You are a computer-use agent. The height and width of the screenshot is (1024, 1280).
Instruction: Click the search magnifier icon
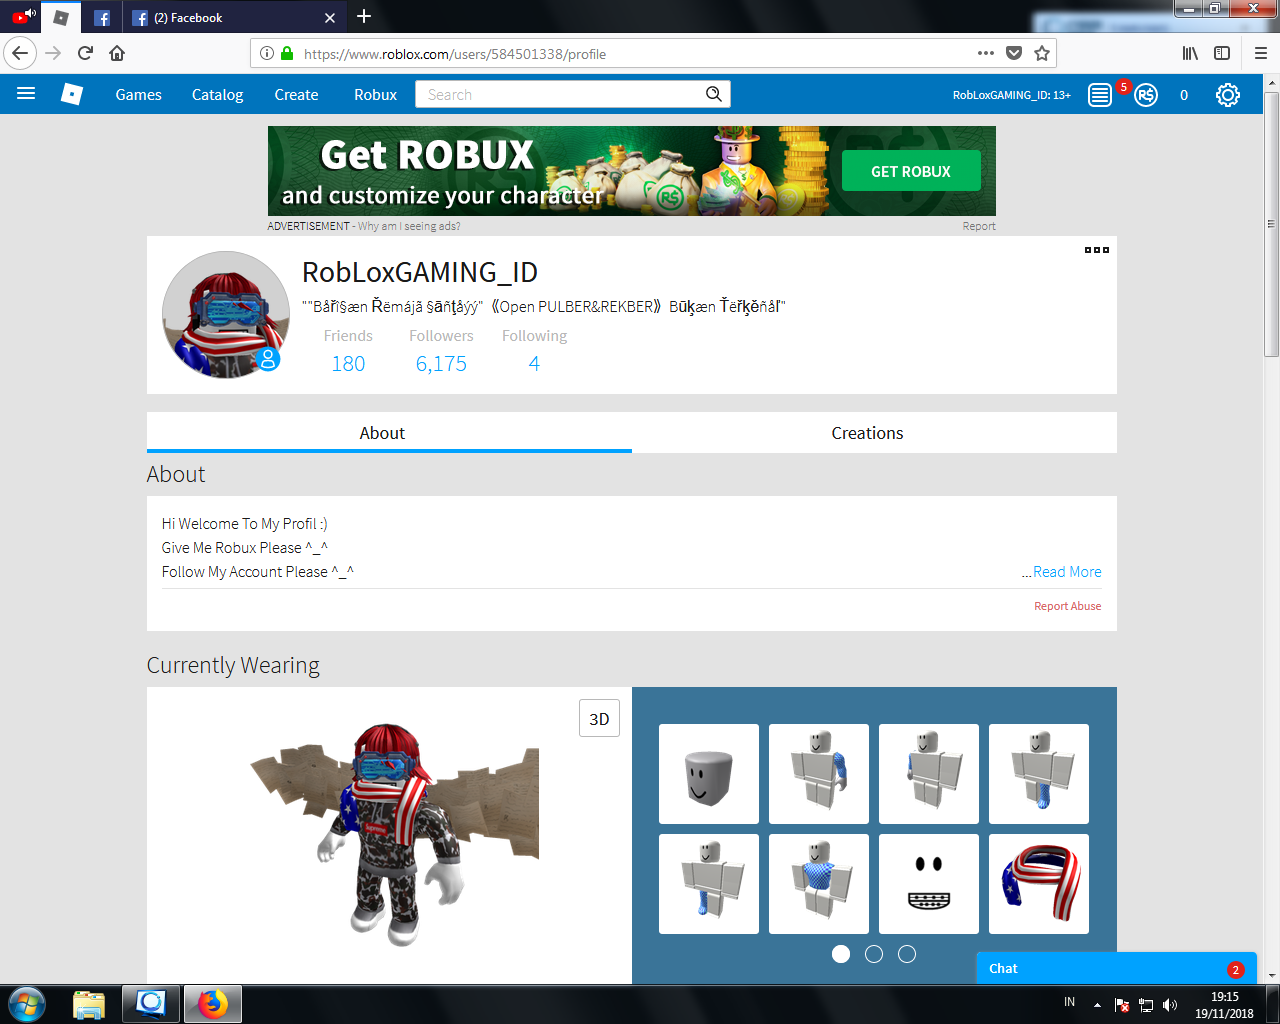pos(714,94)
